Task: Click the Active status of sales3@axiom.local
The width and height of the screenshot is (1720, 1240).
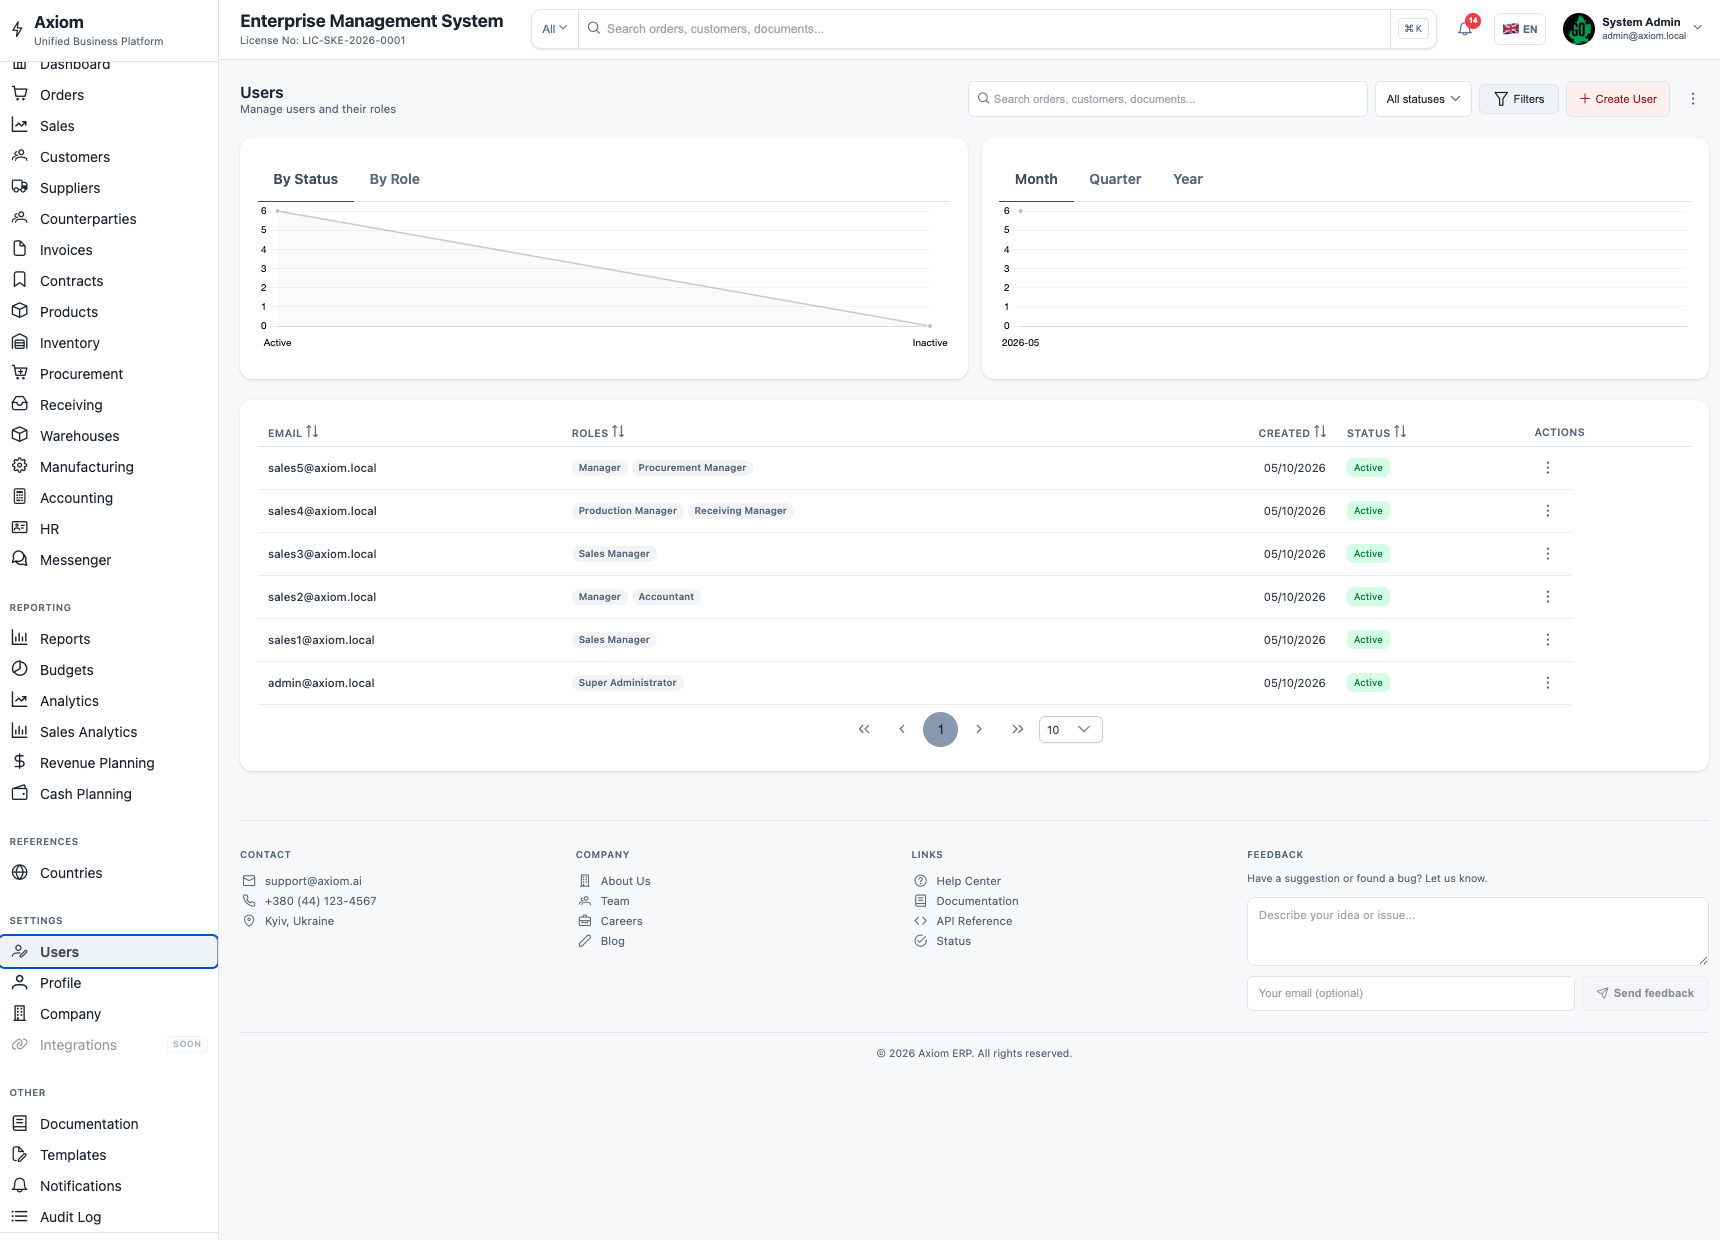Action: (x=1368, y=554)
